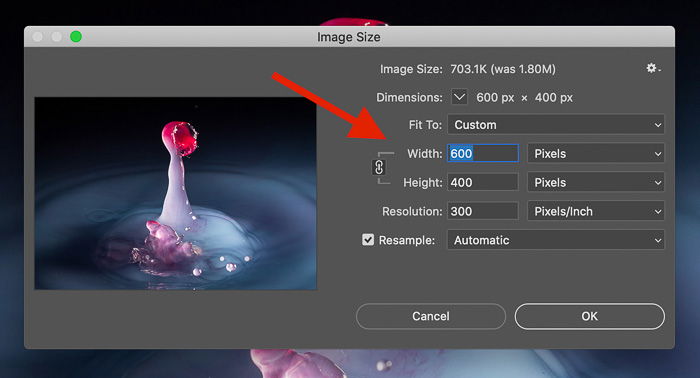Open the gear settings menu icon
This screenshot has height=378, width=700.
653,68
